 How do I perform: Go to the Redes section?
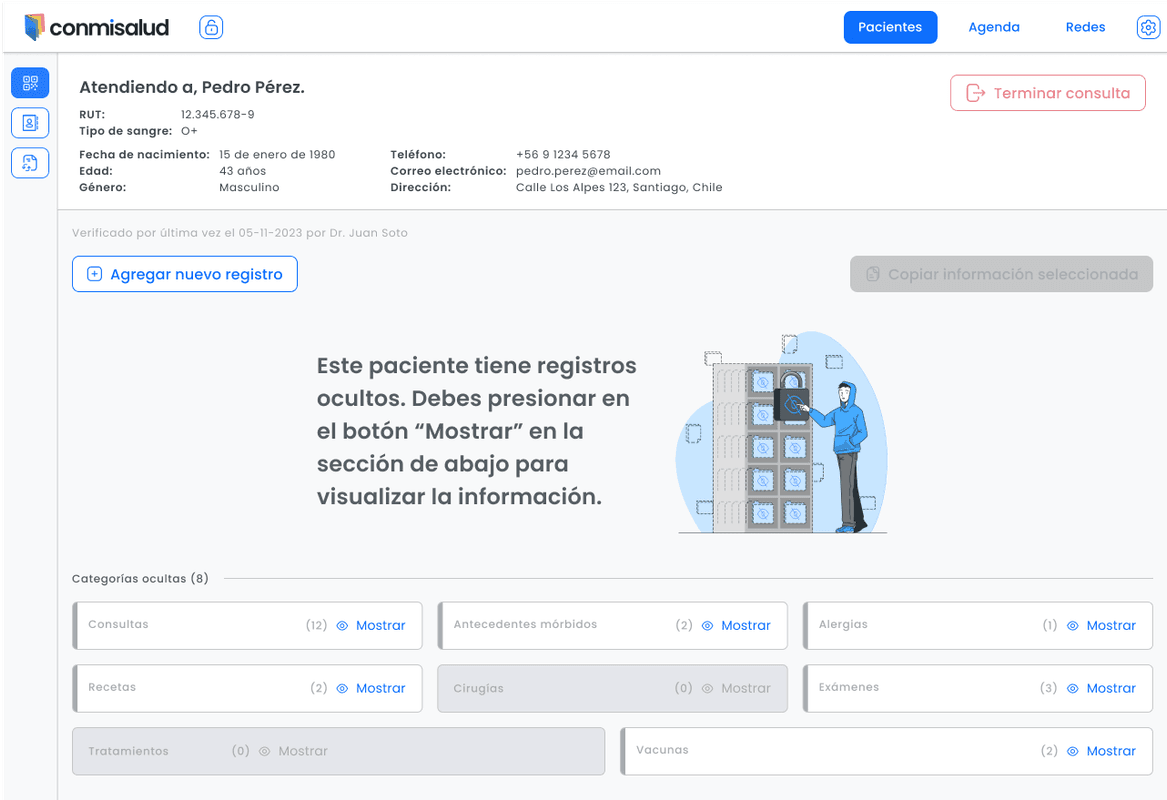tap(1085, 27)
